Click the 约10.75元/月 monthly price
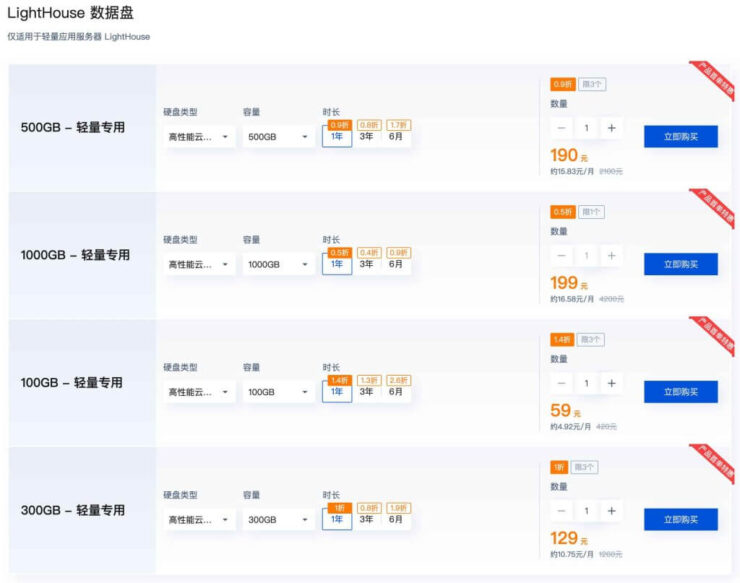The height and width of the screenshot is (583, 740). tap(572, 554)
